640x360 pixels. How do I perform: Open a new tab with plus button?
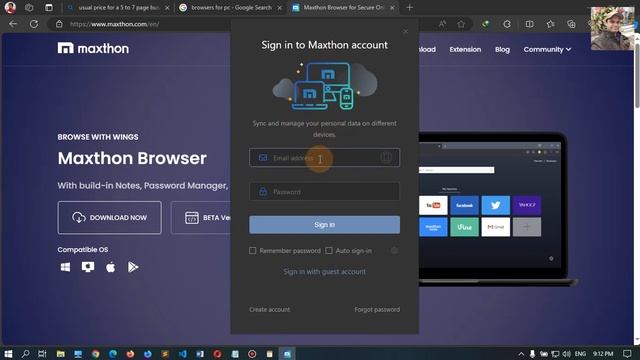click(409, 7)
